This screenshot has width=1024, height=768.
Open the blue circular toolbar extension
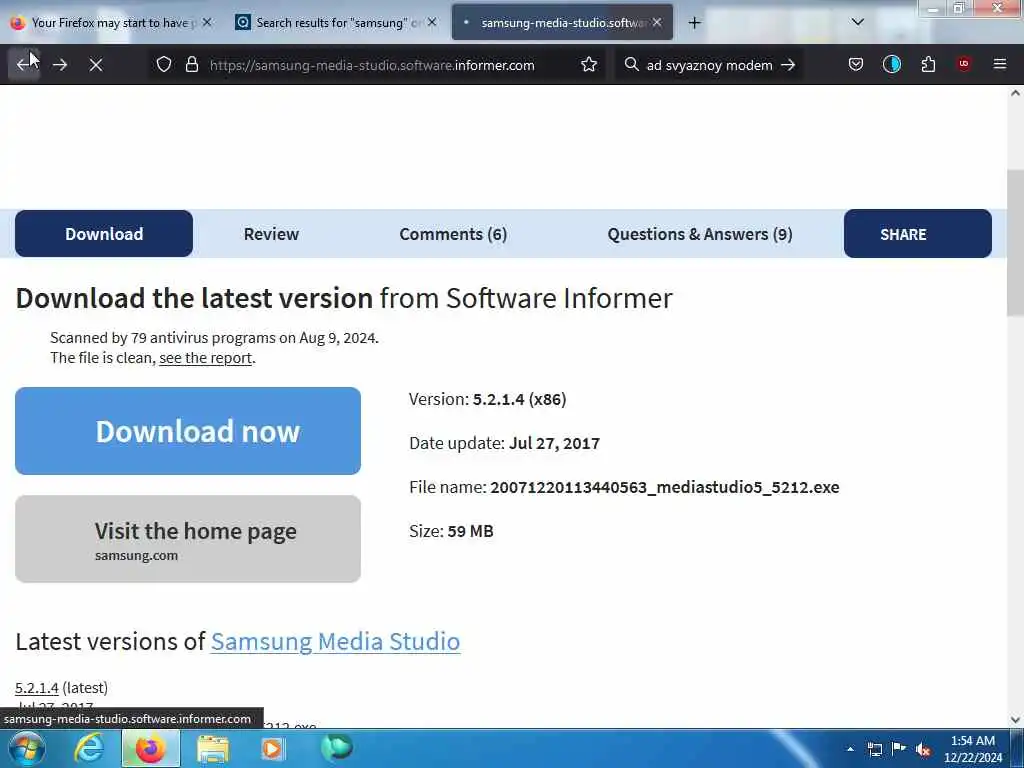click(891, 64)
